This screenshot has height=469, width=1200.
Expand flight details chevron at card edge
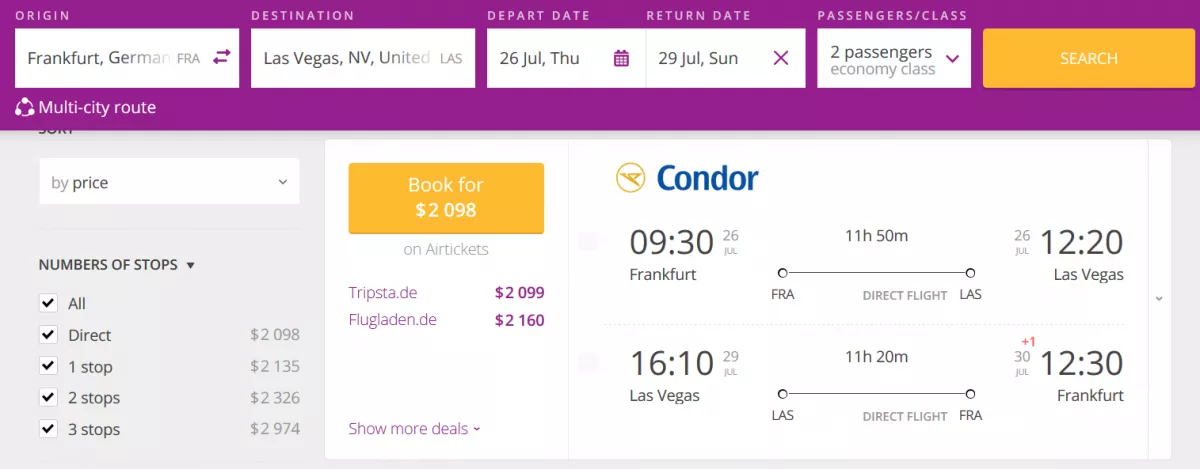1158,298
